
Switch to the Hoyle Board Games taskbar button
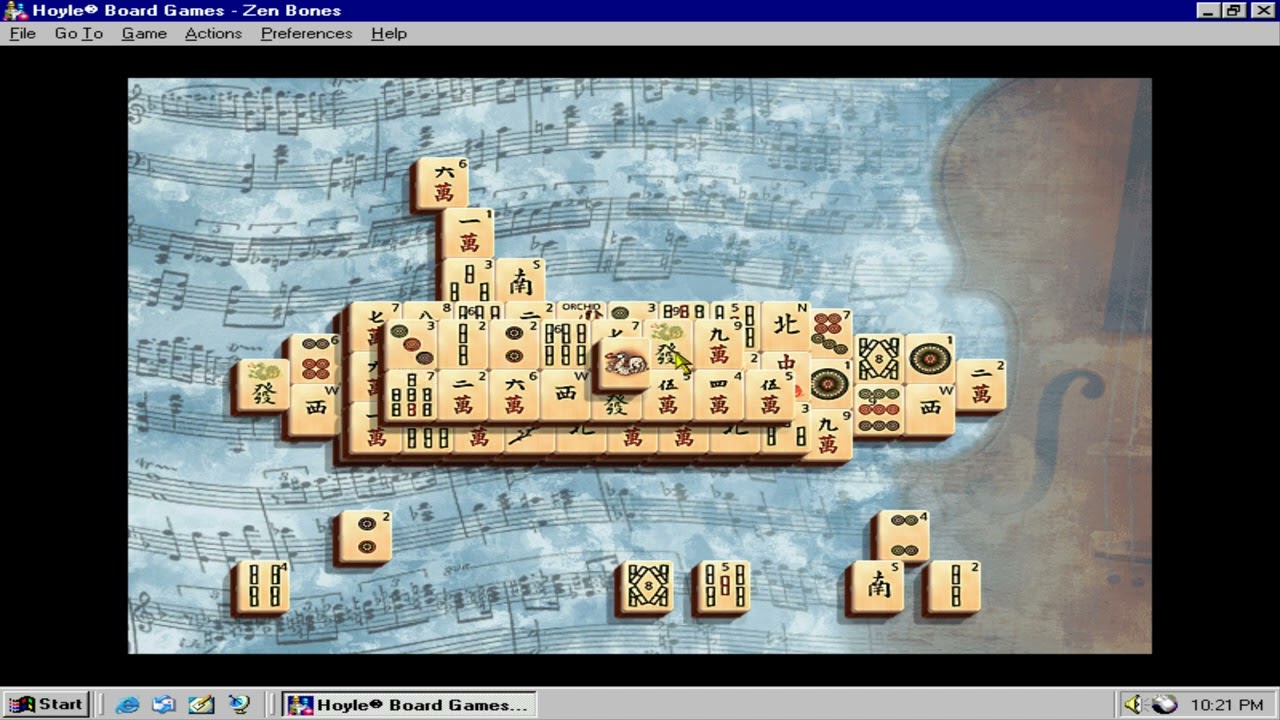[x=409, y=704]
